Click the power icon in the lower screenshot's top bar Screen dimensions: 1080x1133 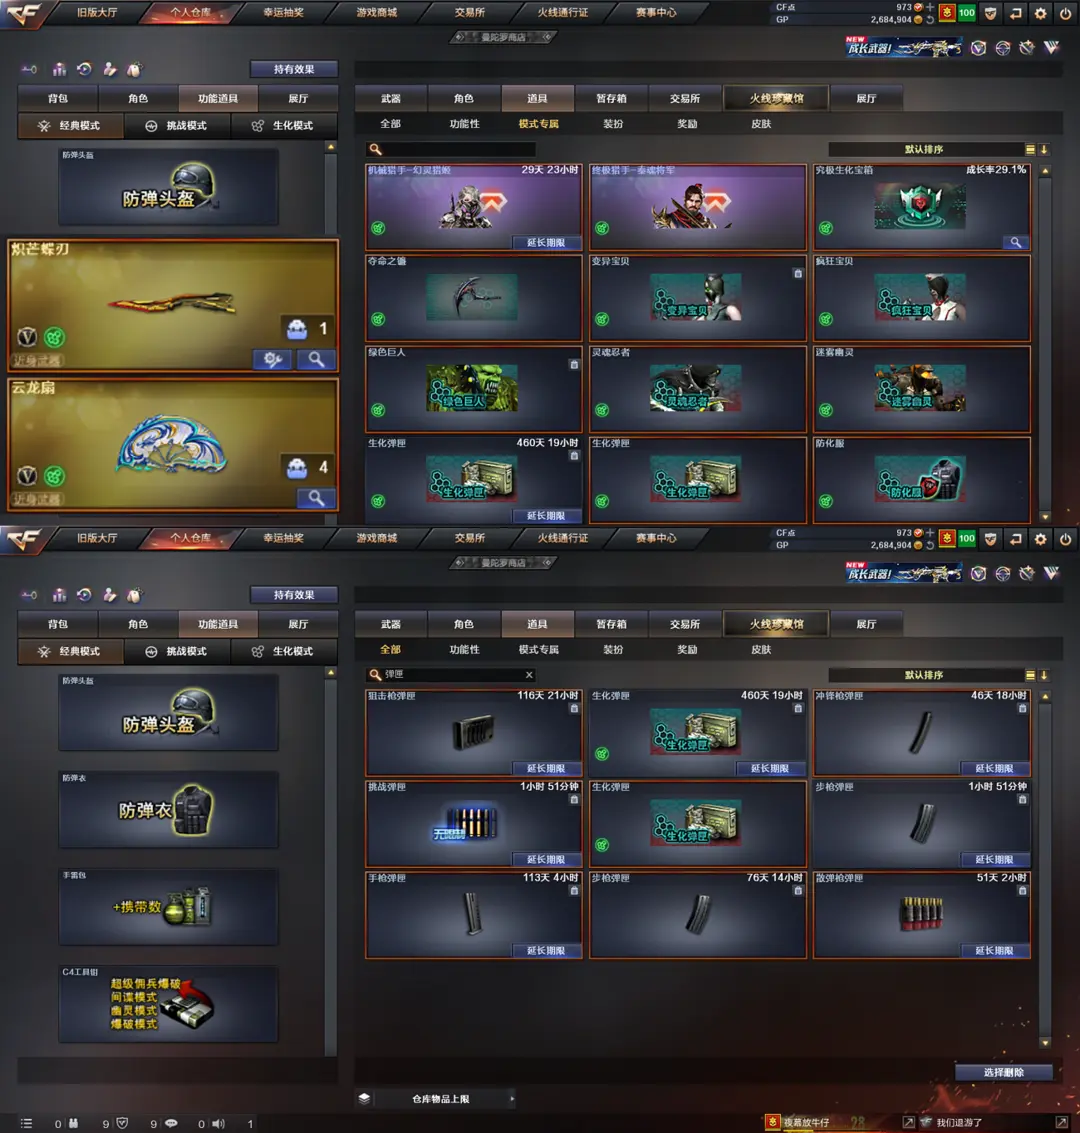[x=1066, y=539]
